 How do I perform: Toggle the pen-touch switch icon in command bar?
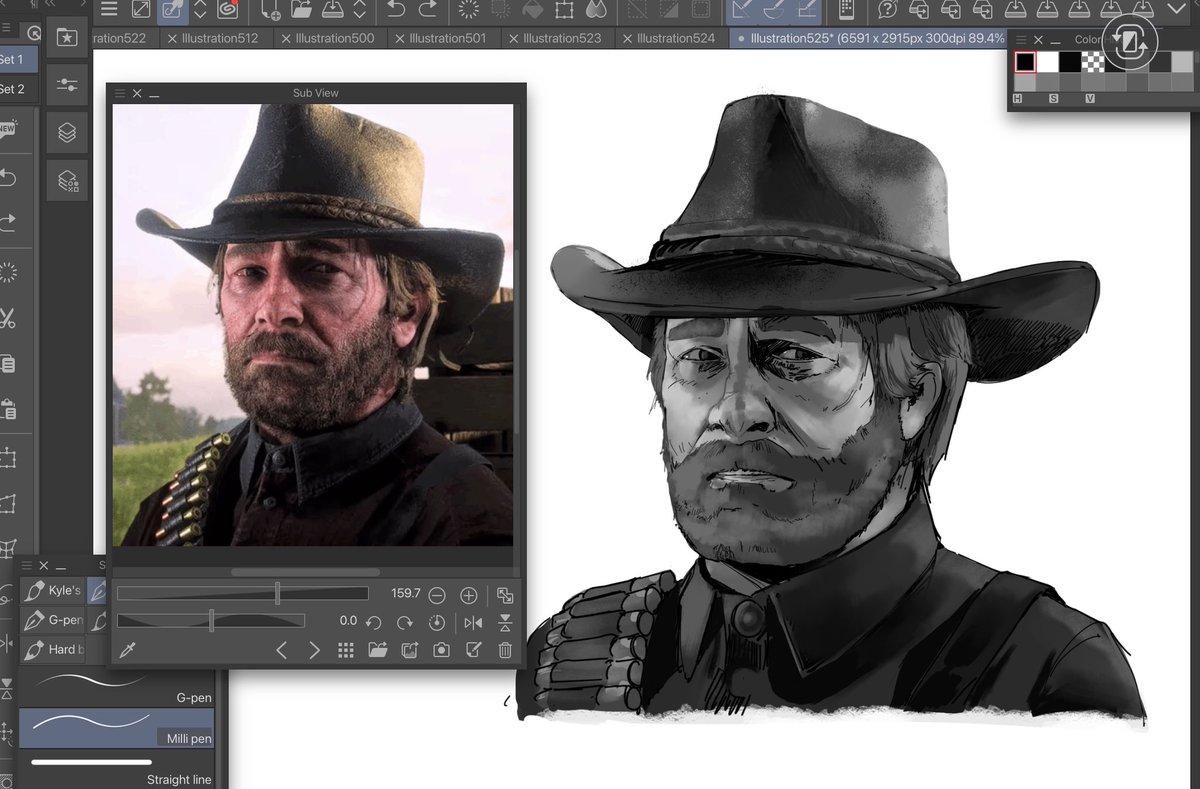[x=173, y=10]
